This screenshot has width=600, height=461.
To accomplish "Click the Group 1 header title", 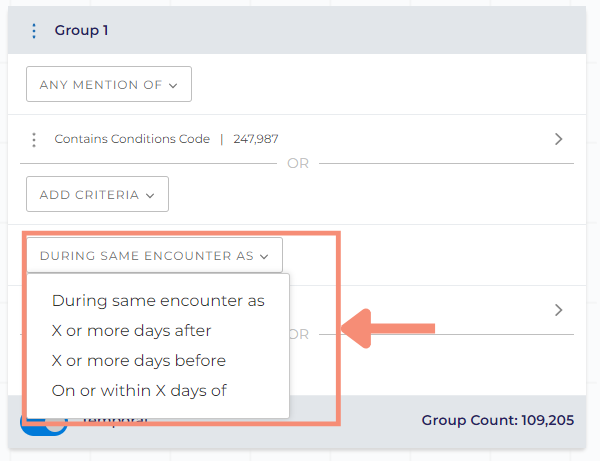I will pyautogui.click(x=81, y=30).
